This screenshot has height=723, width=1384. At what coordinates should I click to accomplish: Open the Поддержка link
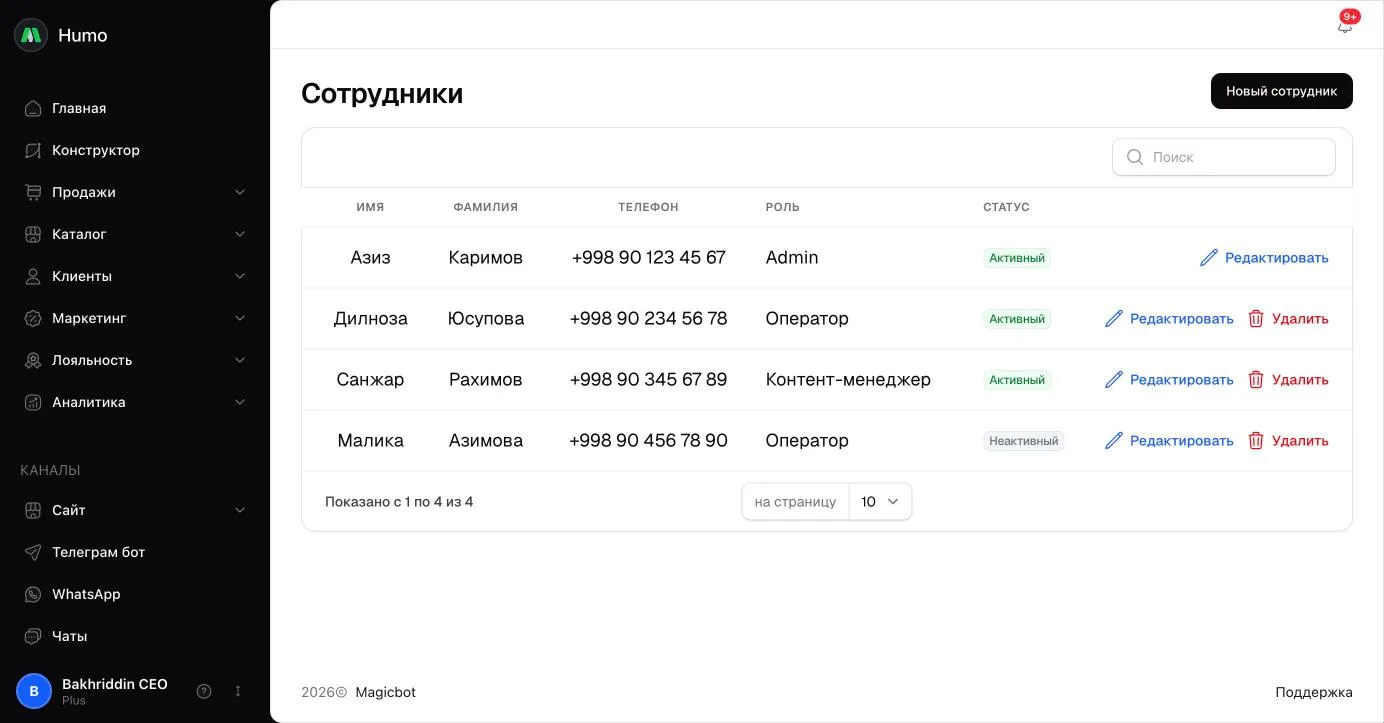point(1314,692)
